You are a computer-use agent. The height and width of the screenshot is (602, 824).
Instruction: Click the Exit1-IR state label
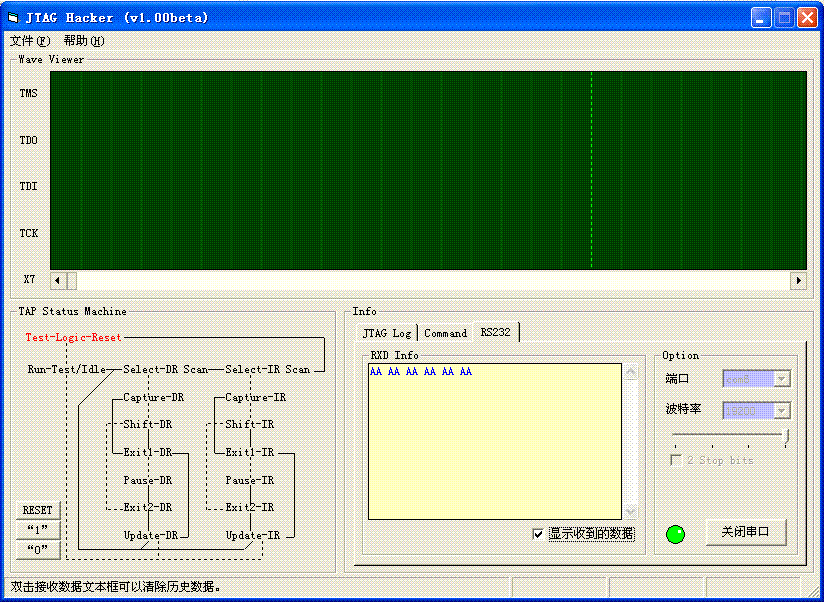pyautogui.click(x=250, y=452)
